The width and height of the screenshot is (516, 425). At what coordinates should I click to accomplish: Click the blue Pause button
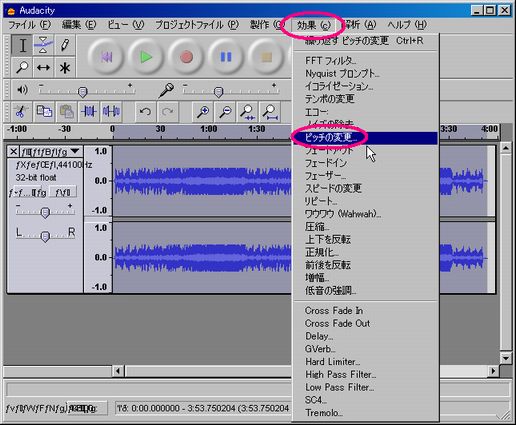pyautogui.click(x=226, y=57)
